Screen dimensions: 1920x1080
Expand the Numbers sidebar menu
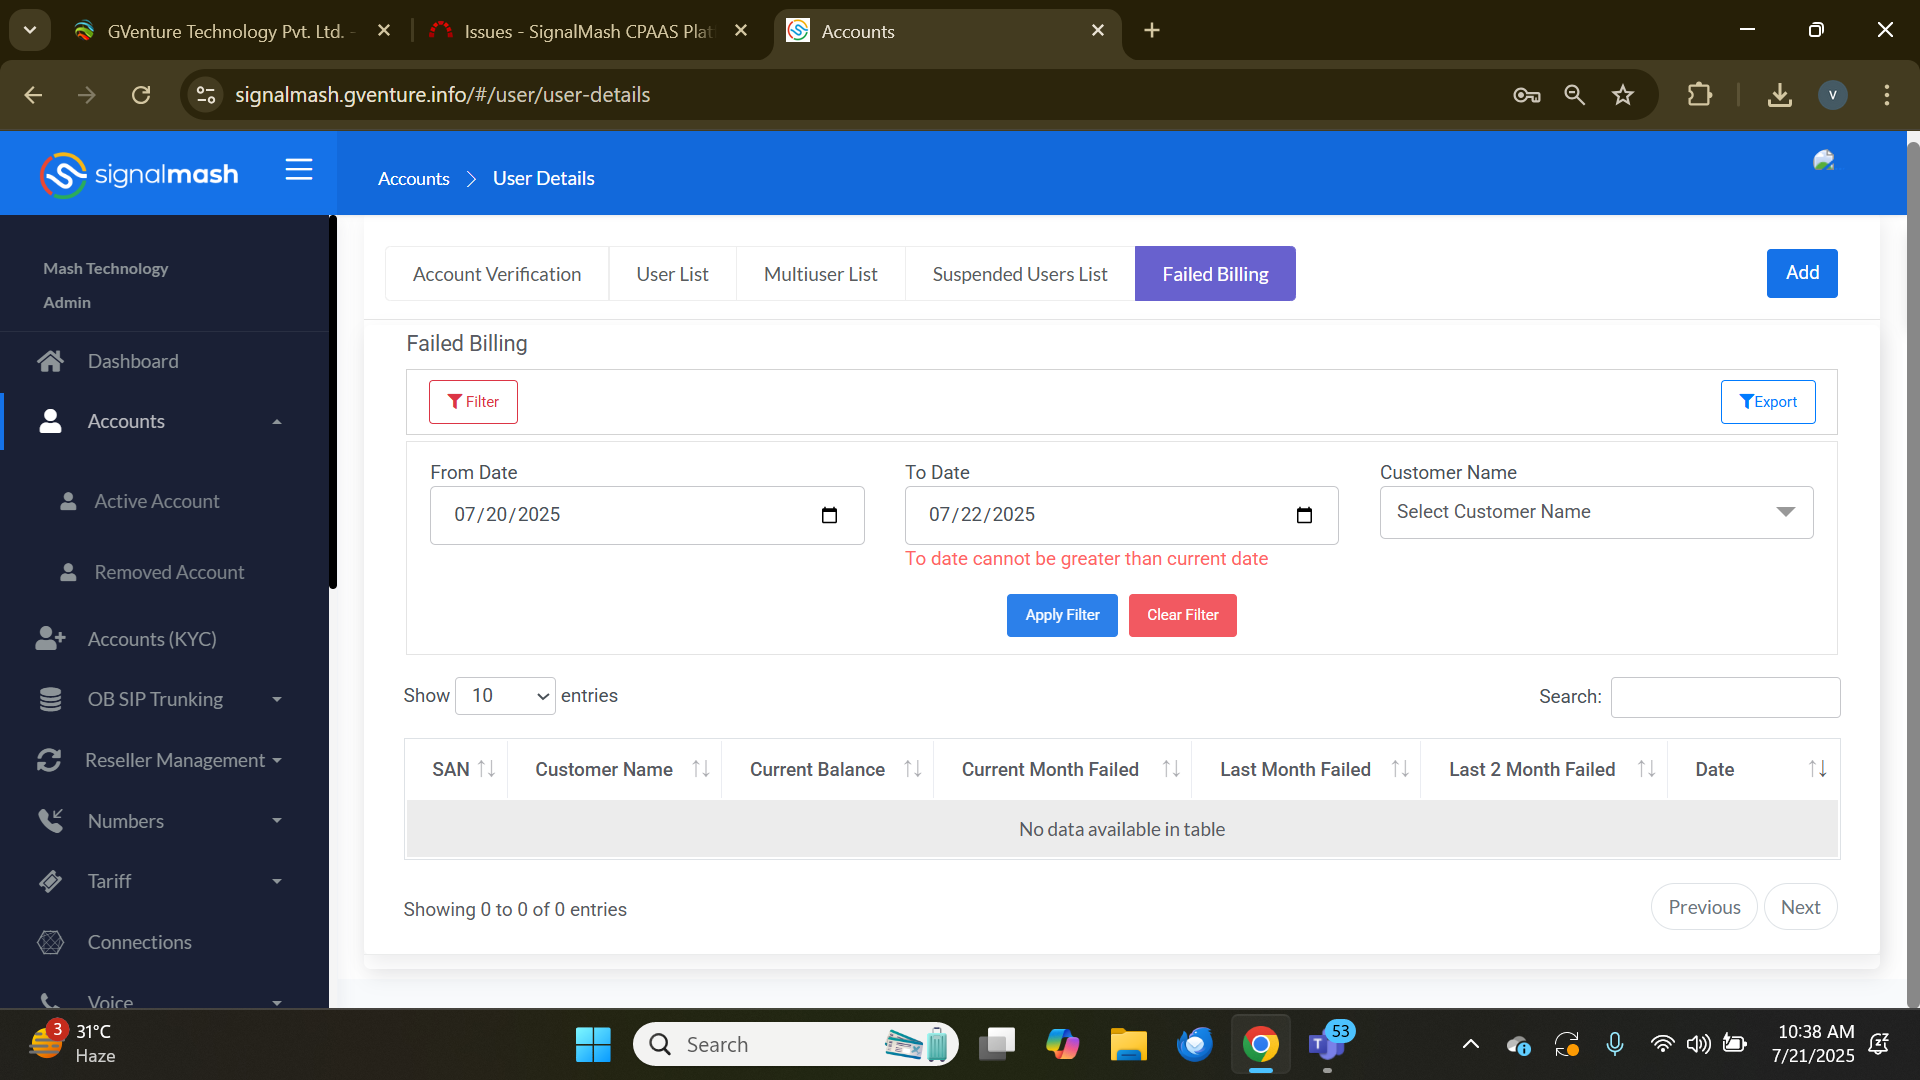coord(277,821)
